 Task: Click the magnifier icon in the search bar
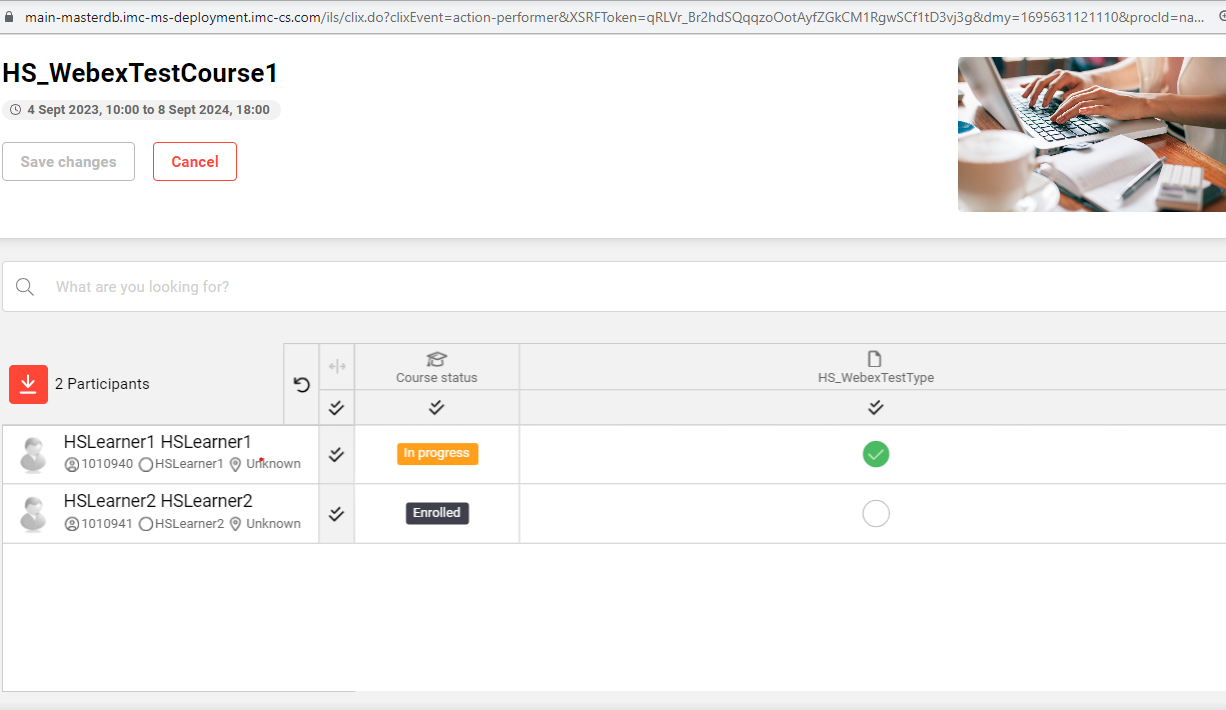[25, 287]
